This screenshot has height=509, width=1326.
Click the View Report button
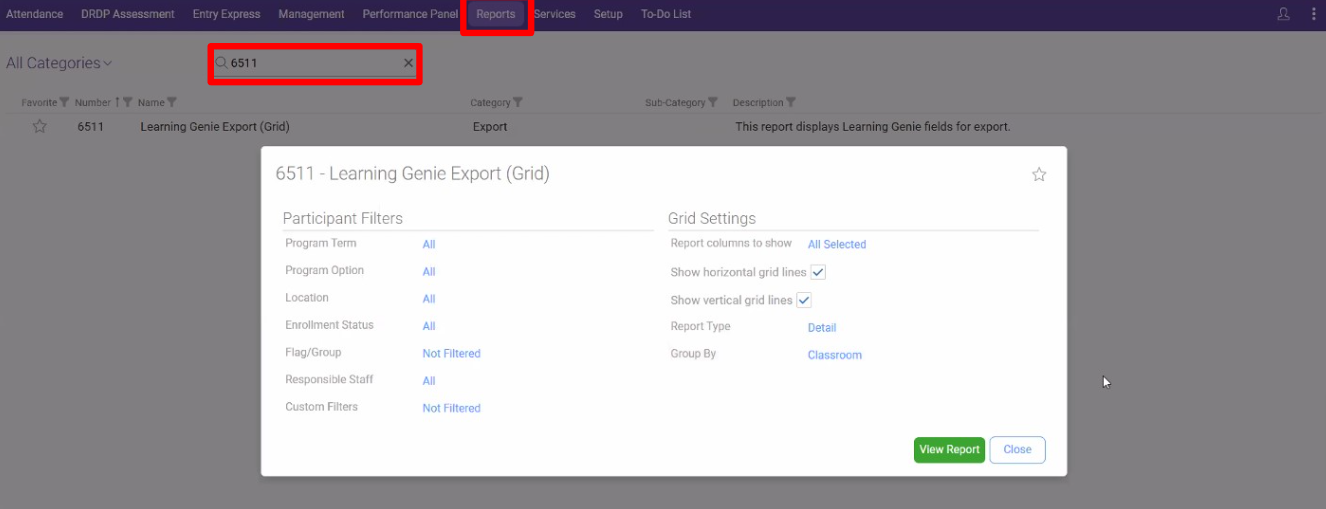click(949, 450)
